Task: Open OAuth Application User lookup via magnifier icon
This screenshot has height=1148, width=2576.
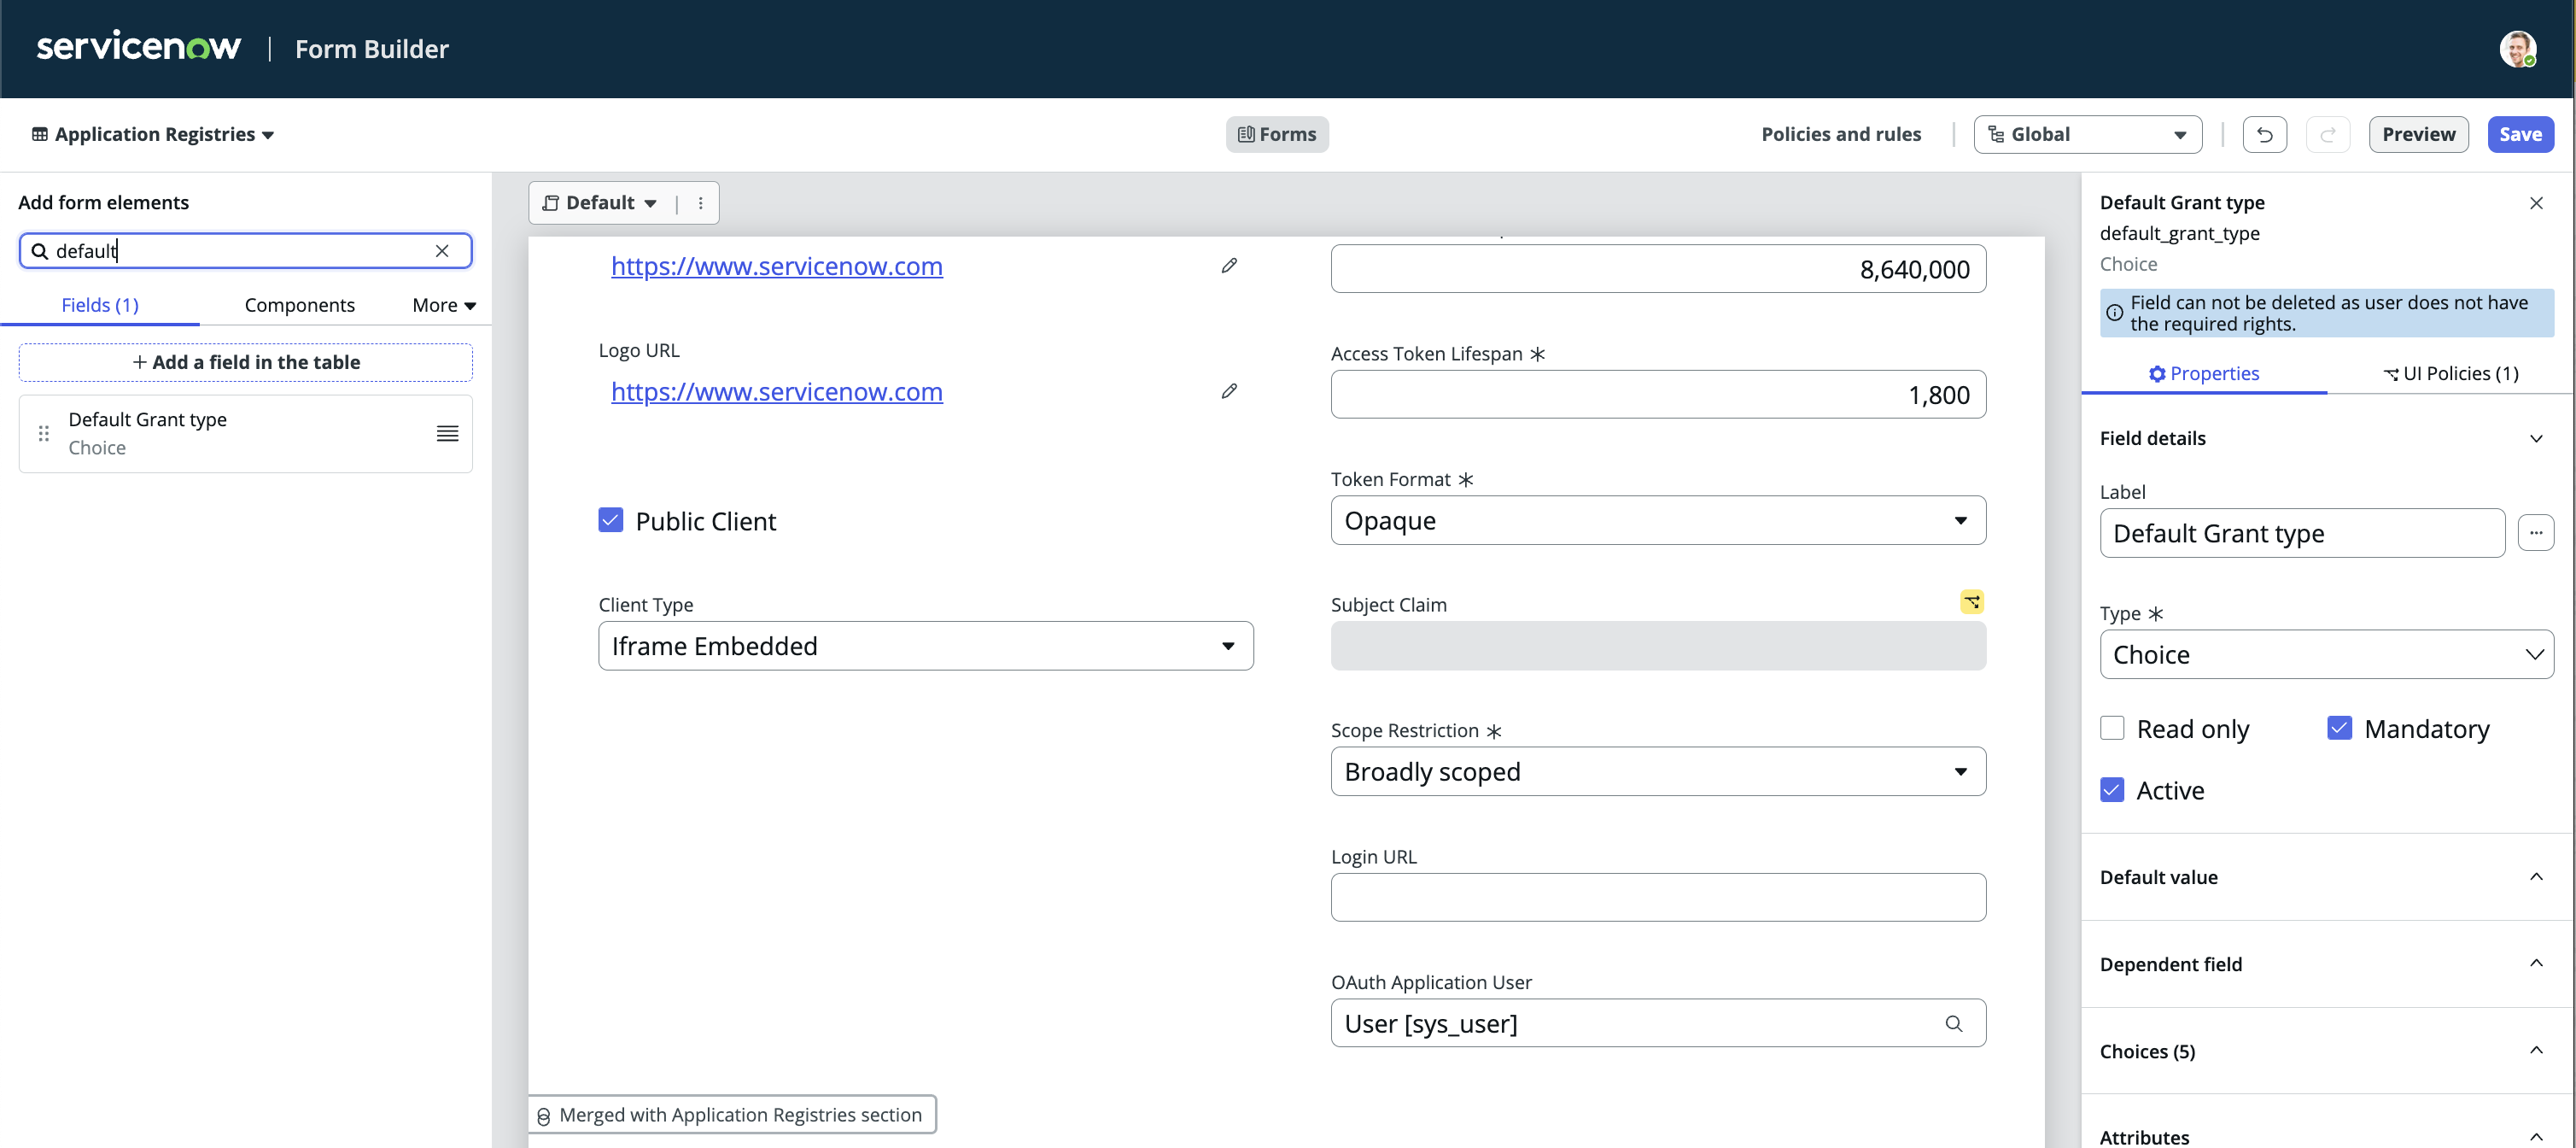Action: pyautogui.click(x=1954, y=1023)
